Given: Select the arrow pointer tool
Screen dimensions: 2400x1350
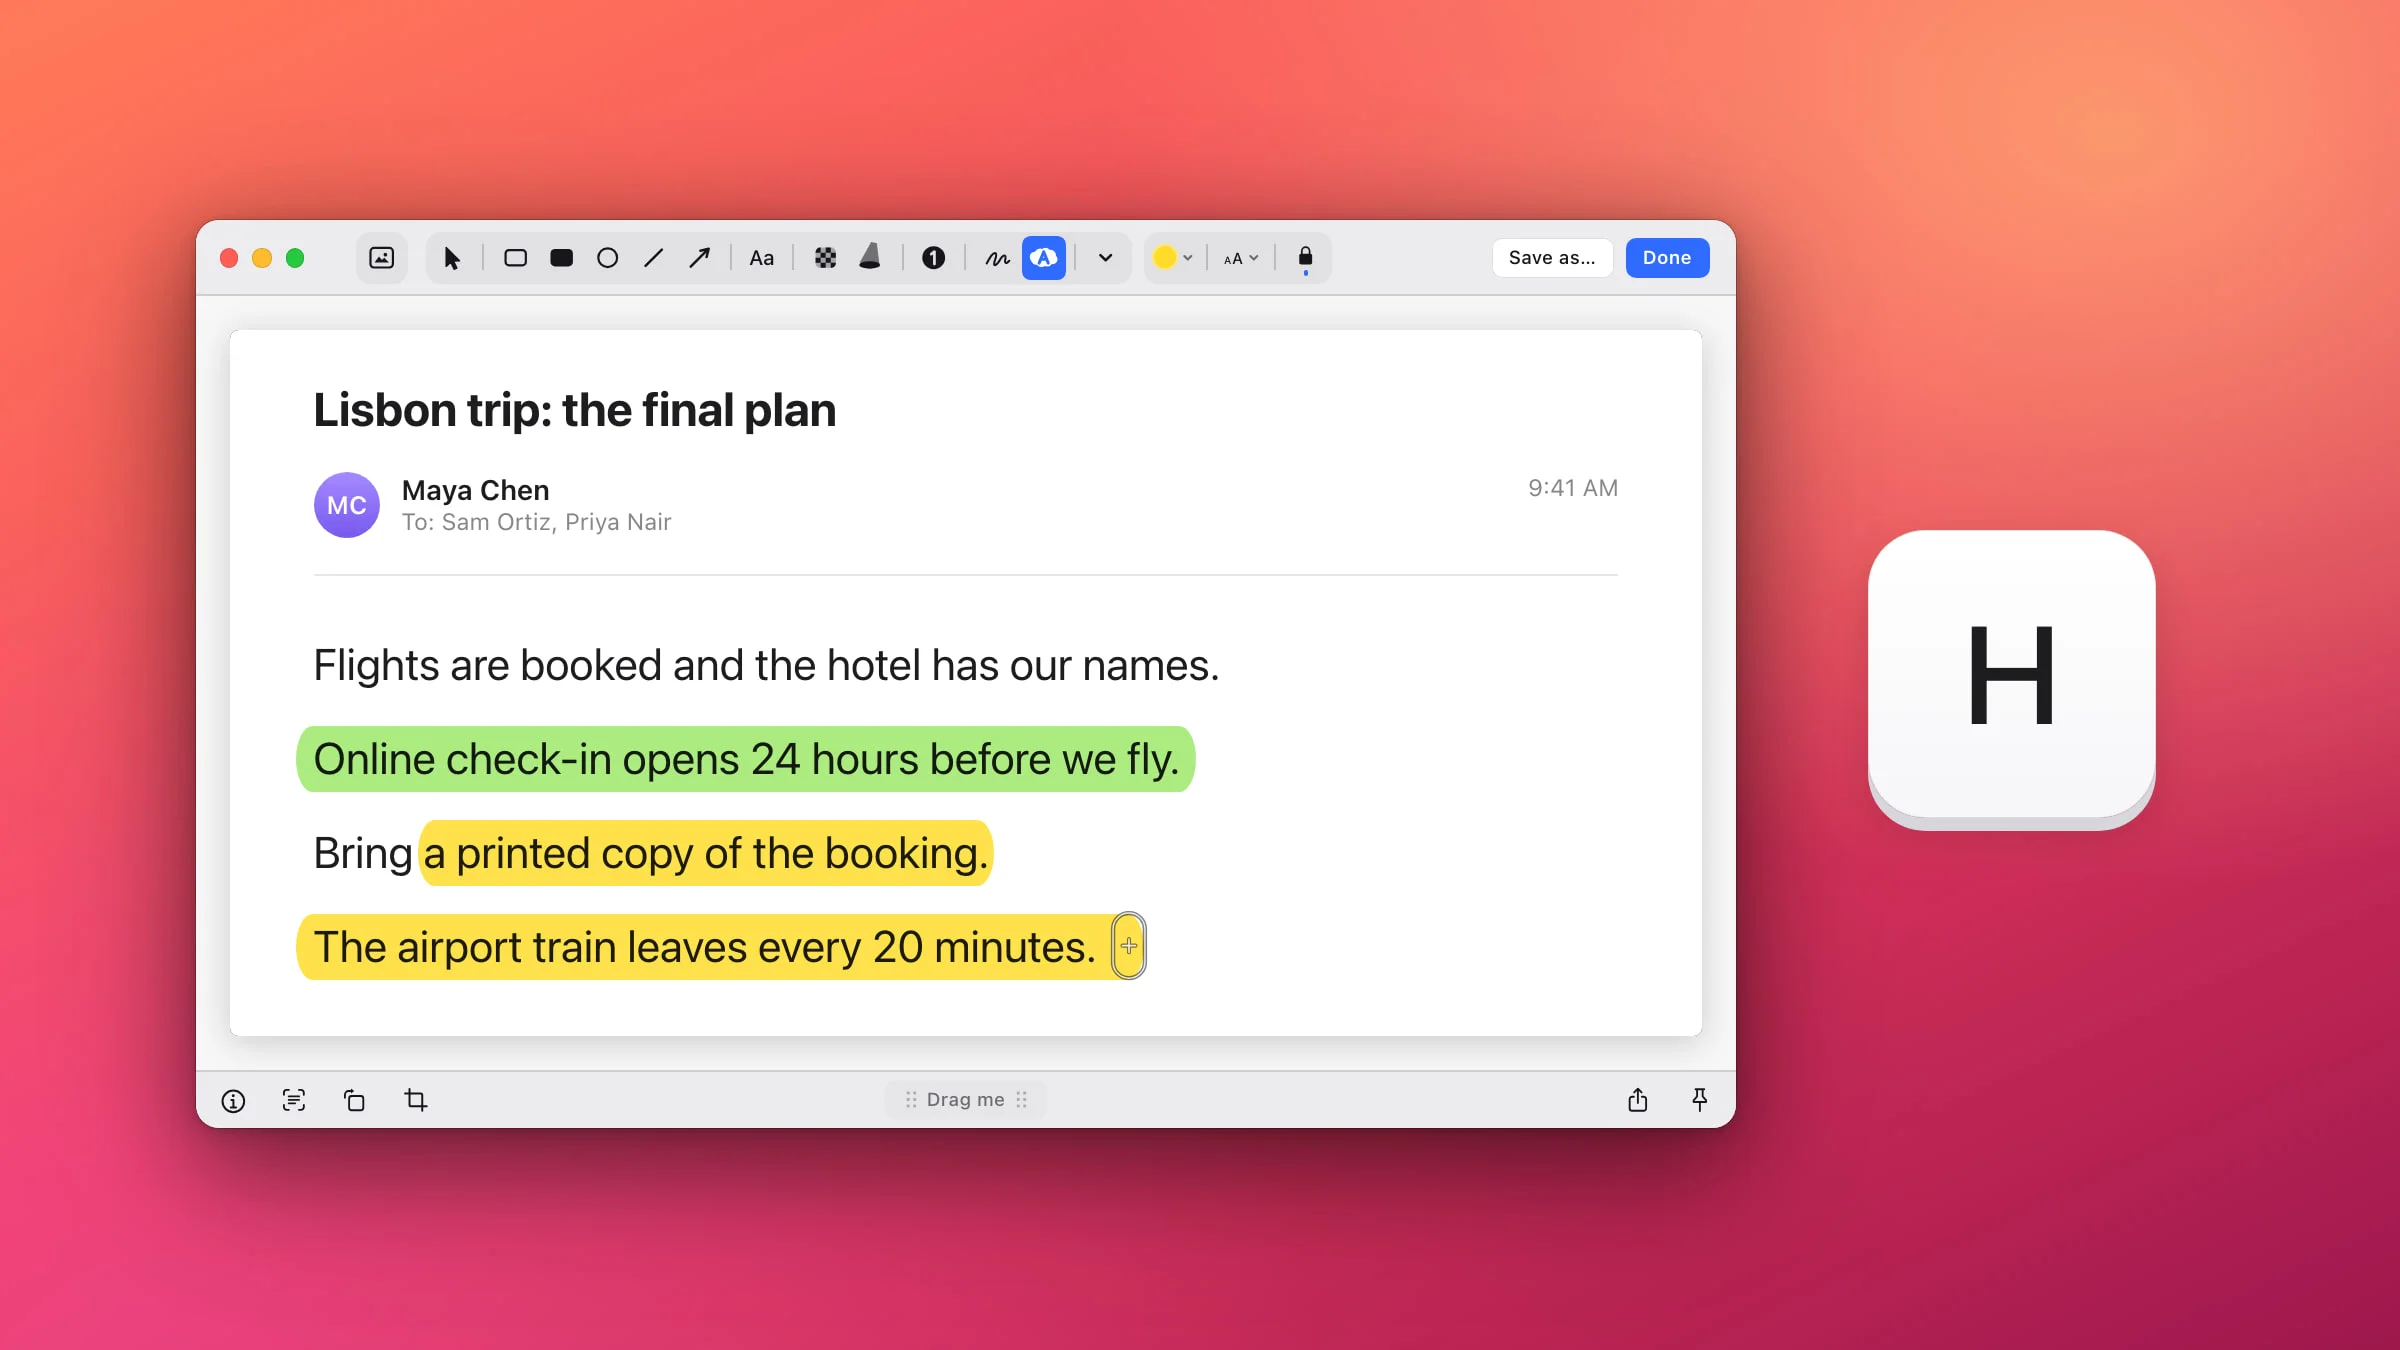Looking at the screenshot, I should [x=452, y=258].
